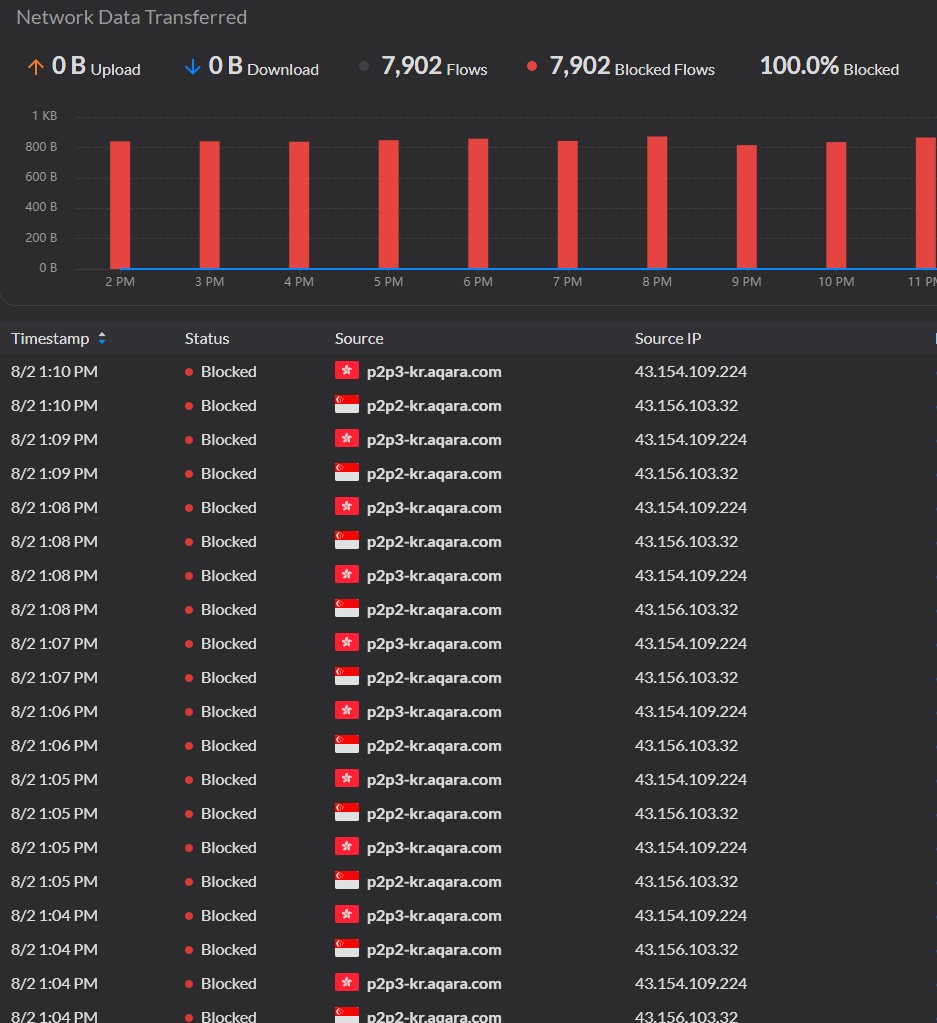The width and height of the screenshot is (937, 1023).
Task: Sort table by Timestamp column arrows
Action: pyautogui.click(x=102, y=338)
